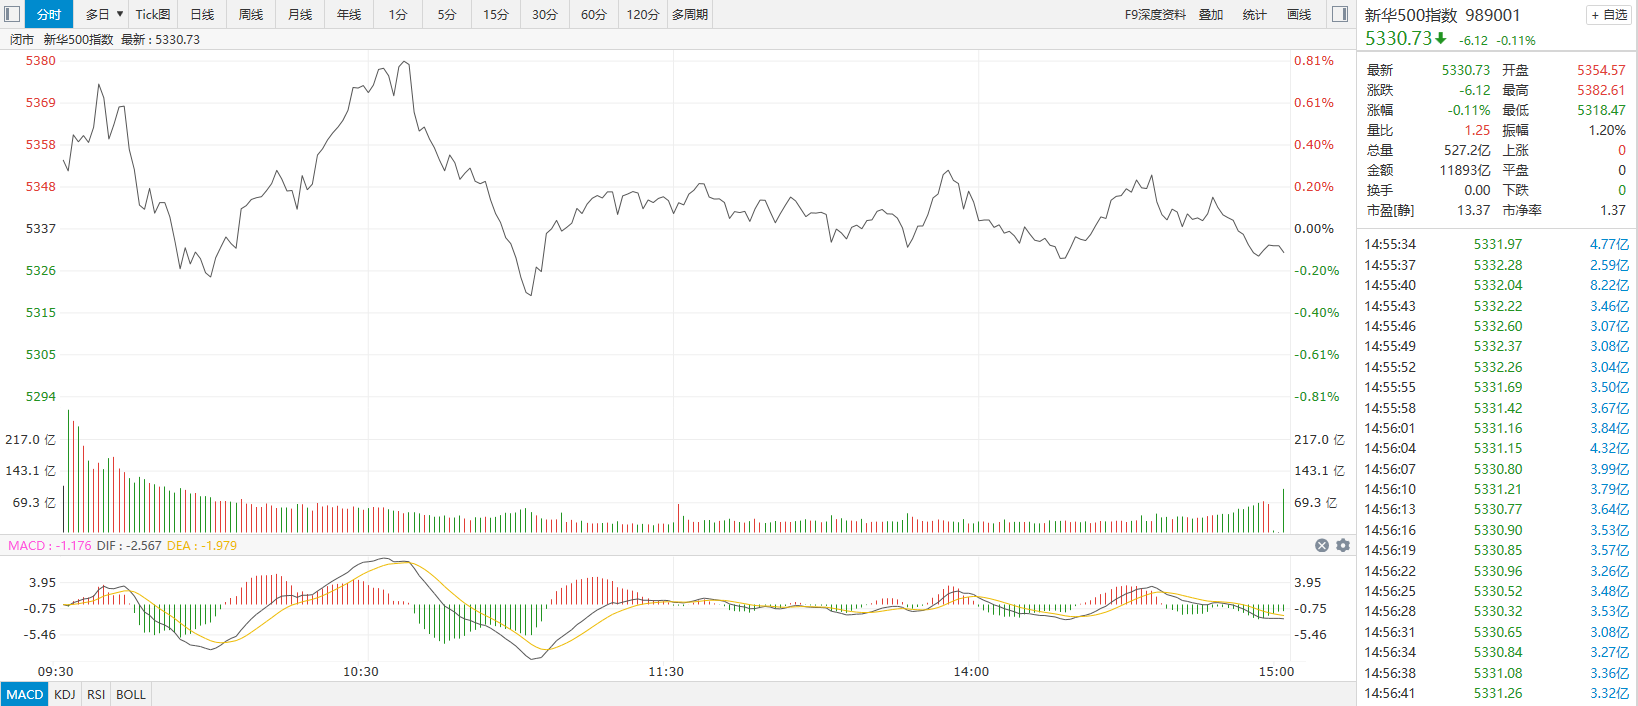1638x706 pixels.
Task: Open F9深度资料 in-depth data
Action: (x=1155, y=14)
